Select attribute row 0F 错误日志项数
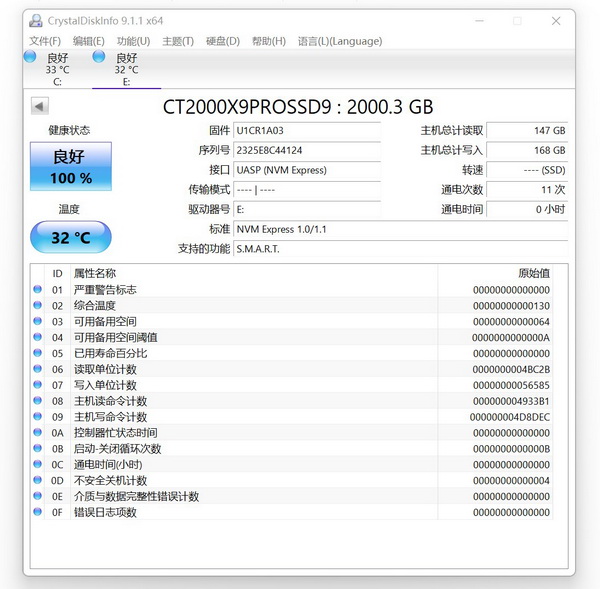This screenshot has height=589, width=600. point(292,512)
